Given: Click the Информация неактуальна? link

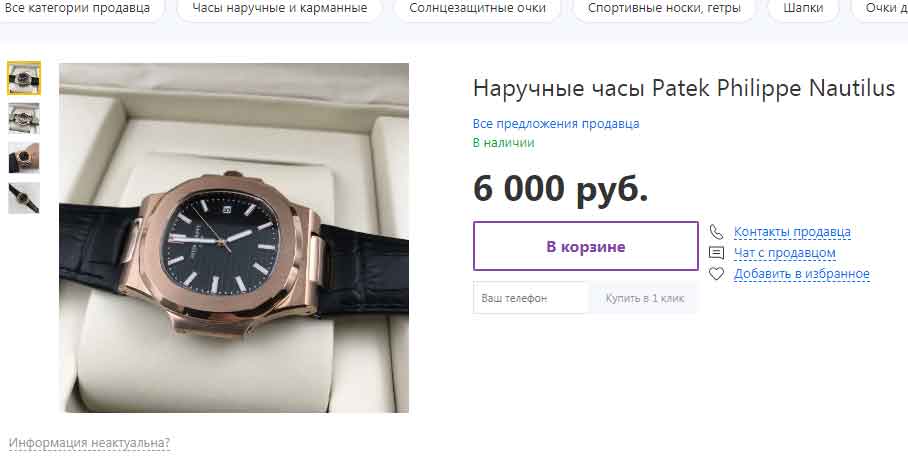Looking at the screenshot, I should 89,443.
